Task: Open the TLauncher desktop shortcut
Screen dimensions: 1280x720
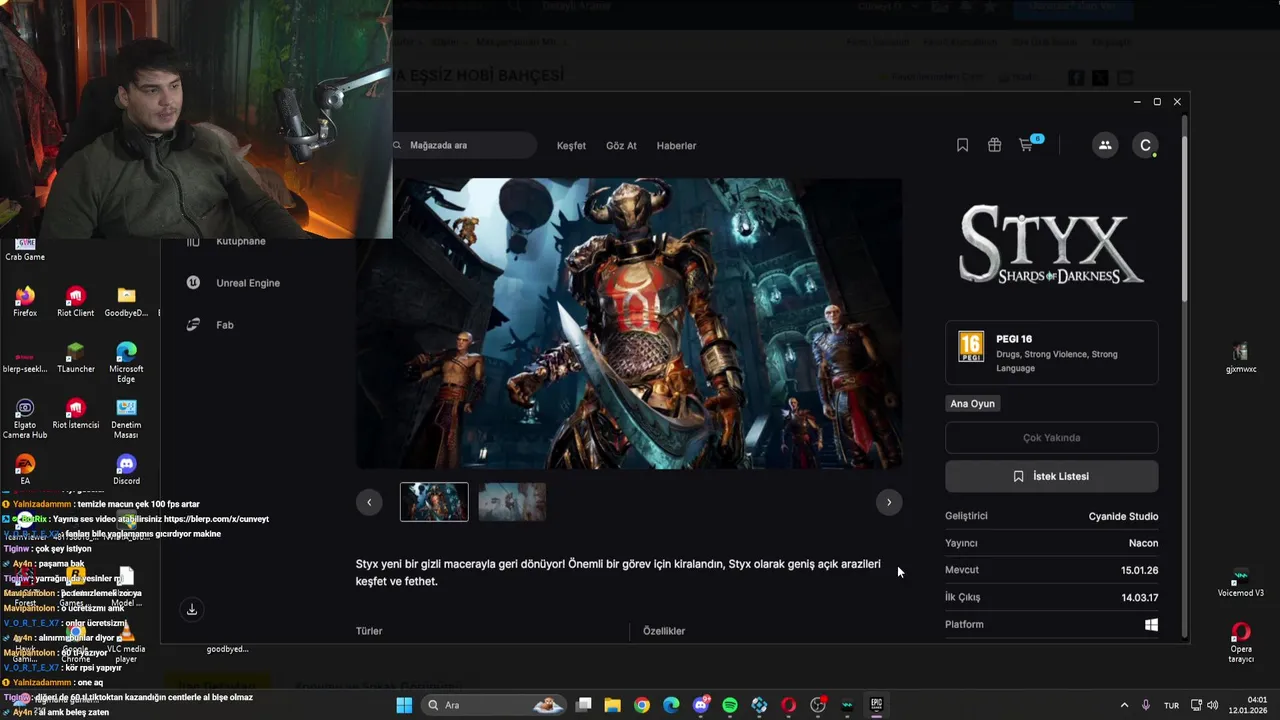Action: (x=75, y=357)
